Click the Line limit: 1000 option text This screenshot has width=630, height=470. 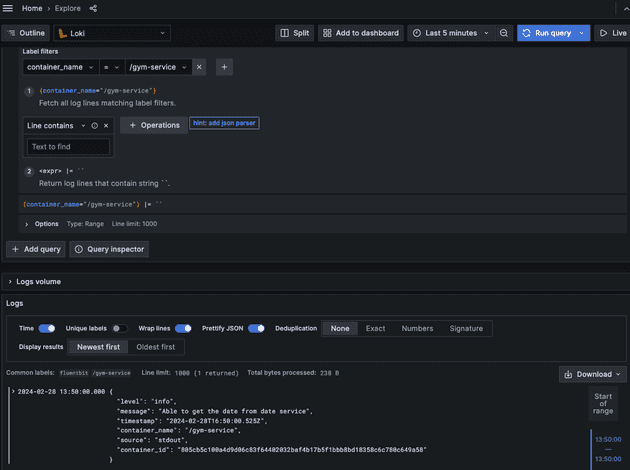[x=134, y=224]
